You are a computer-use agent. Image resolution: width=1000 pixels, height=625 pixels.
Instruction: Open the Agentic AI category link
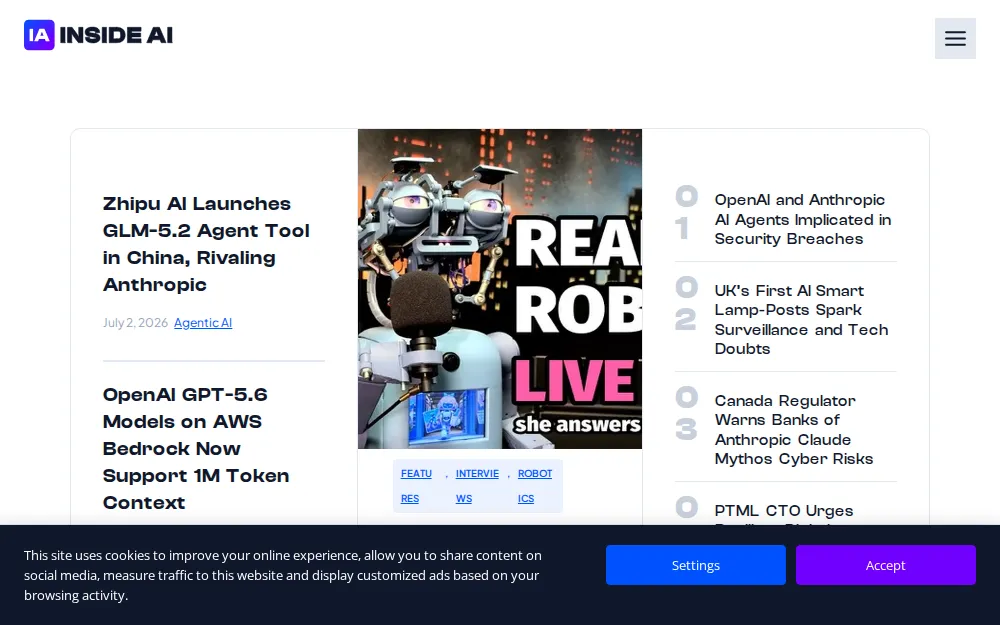[203, 323]
